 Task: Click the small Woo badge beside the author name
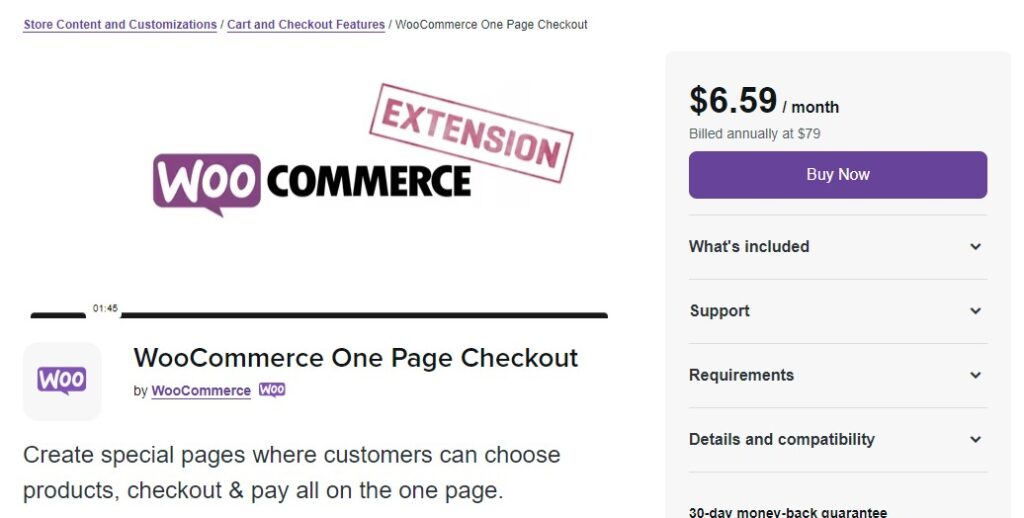(x=272, y=390)
